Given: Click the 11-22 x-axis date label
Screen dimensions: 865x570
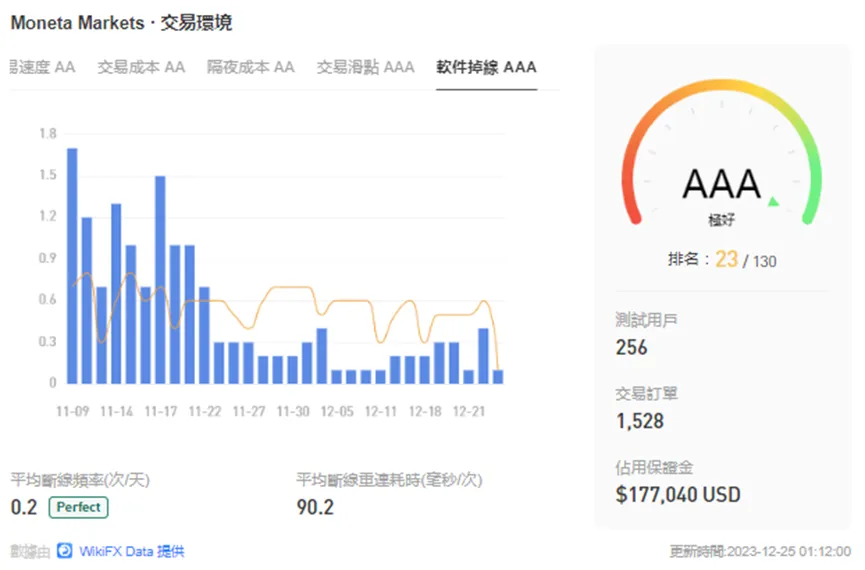Looking at the screenshot, I should pyautogui.click(x=205, y=412).
